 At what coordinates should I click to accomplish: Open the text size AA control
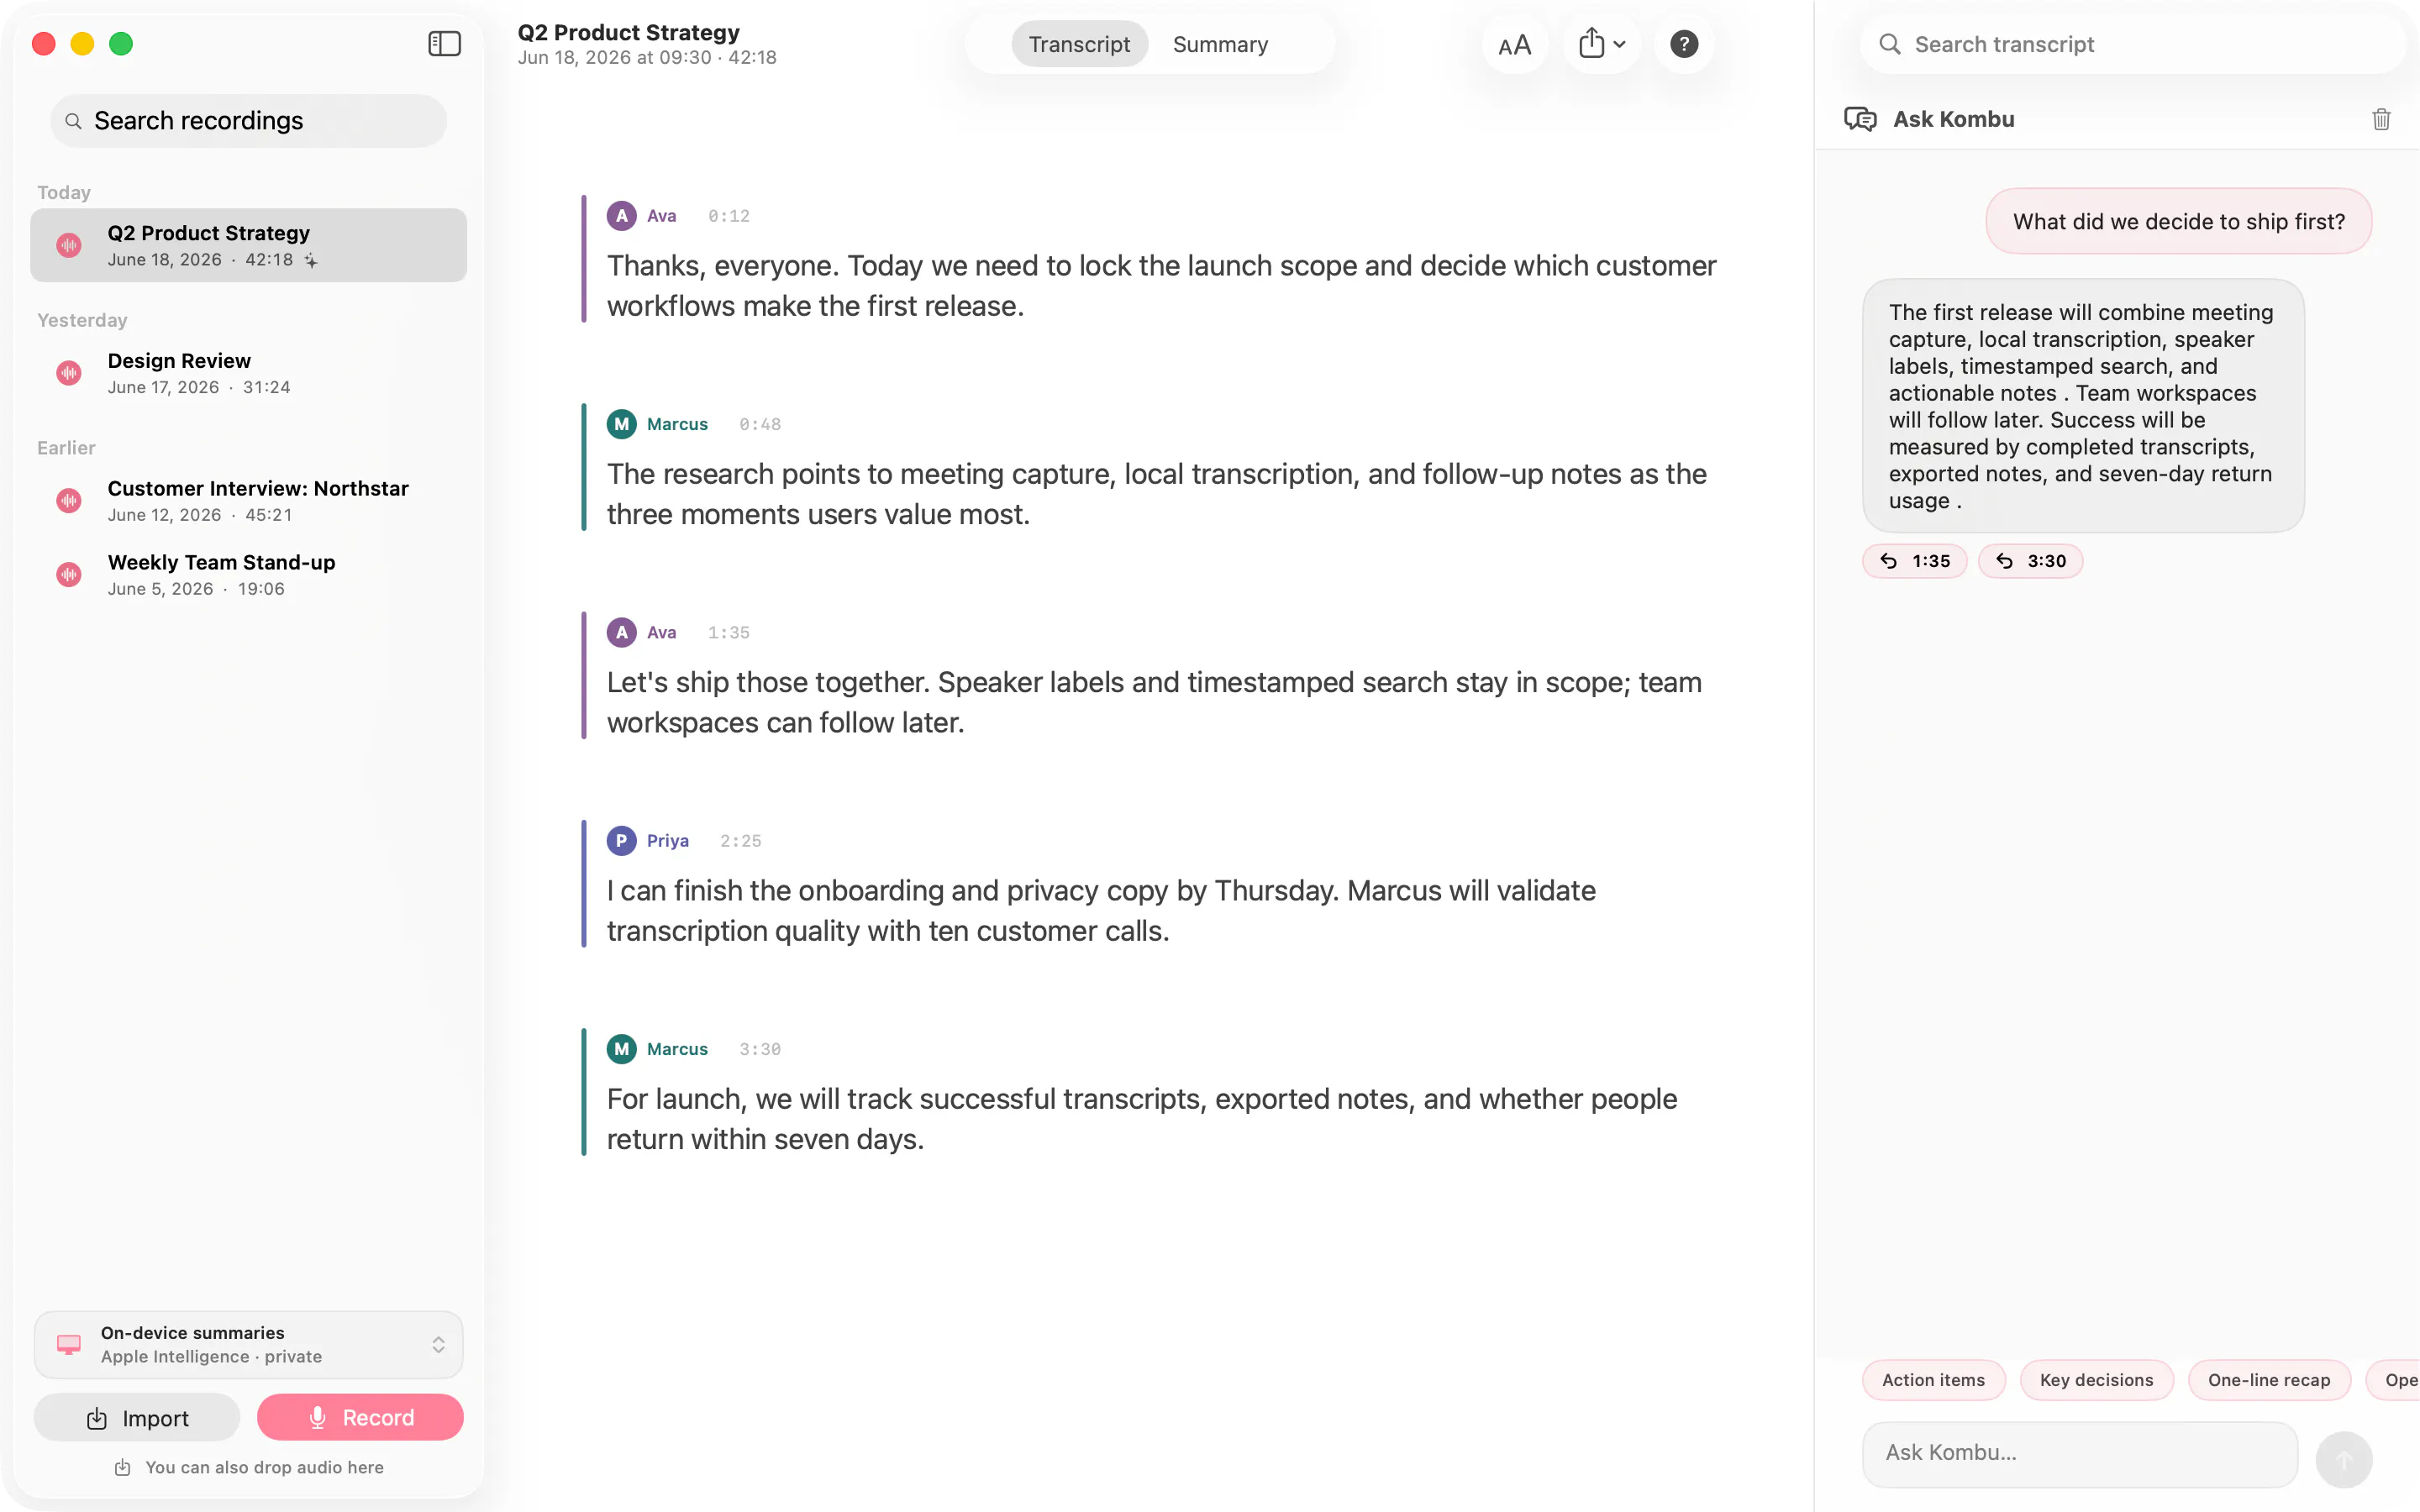pyautogui.click(x=1514, y=45)
